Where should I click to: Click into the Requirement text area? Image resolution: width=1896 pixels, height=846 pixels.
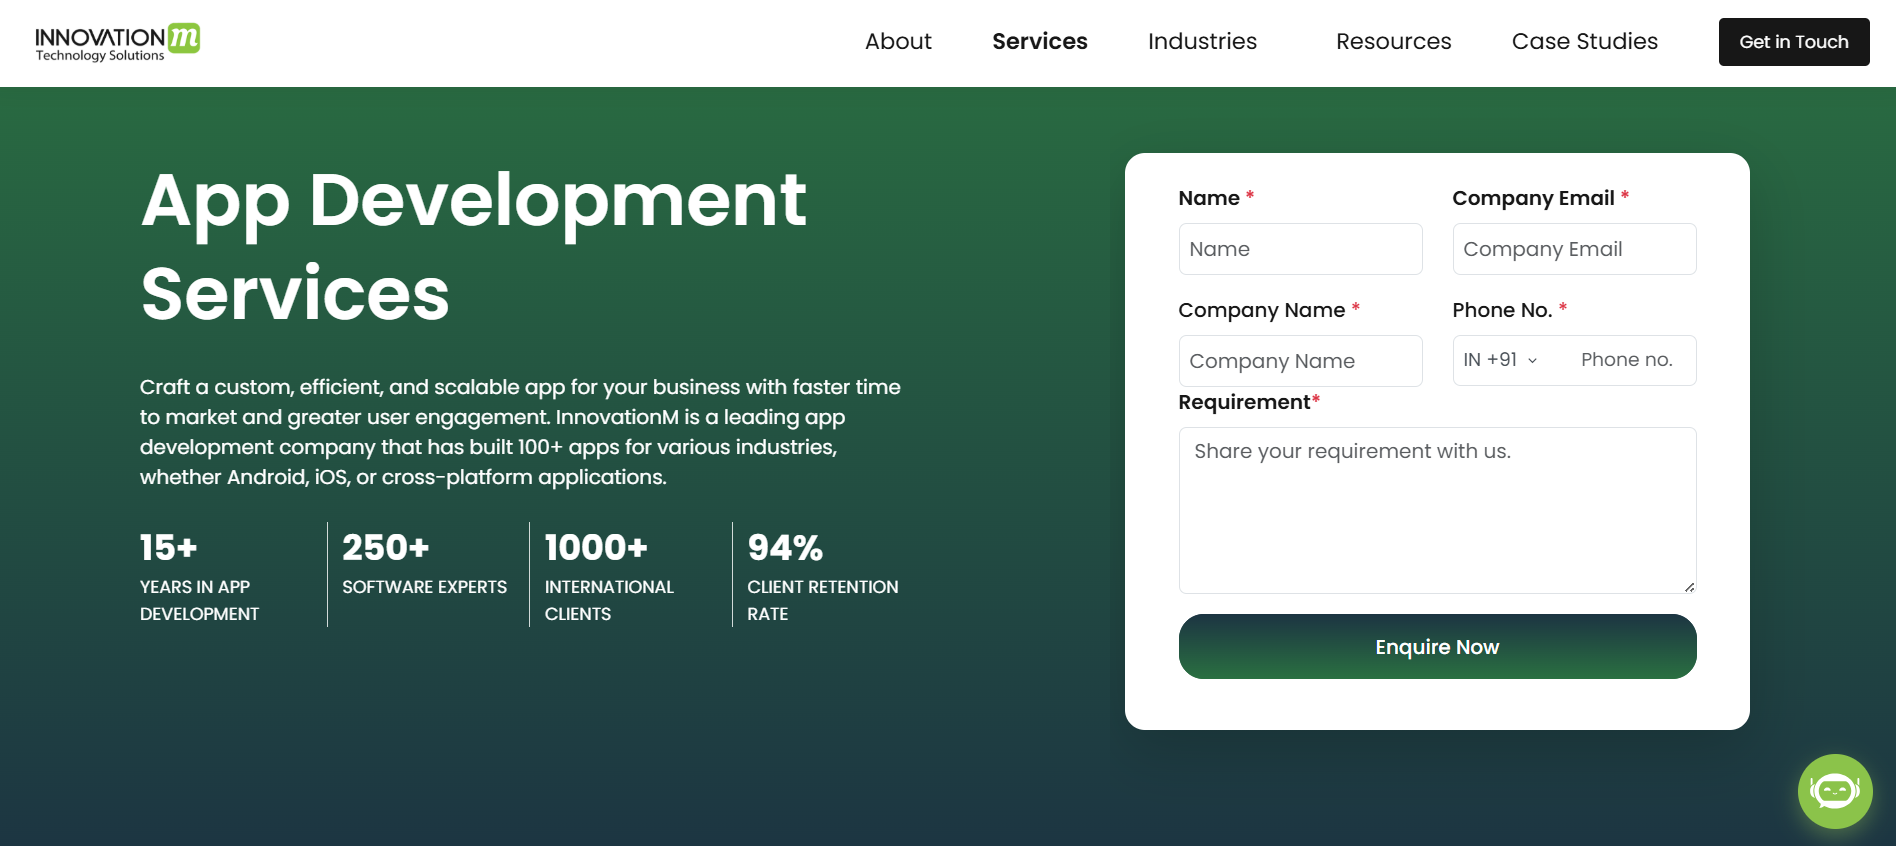point(1437,510)
